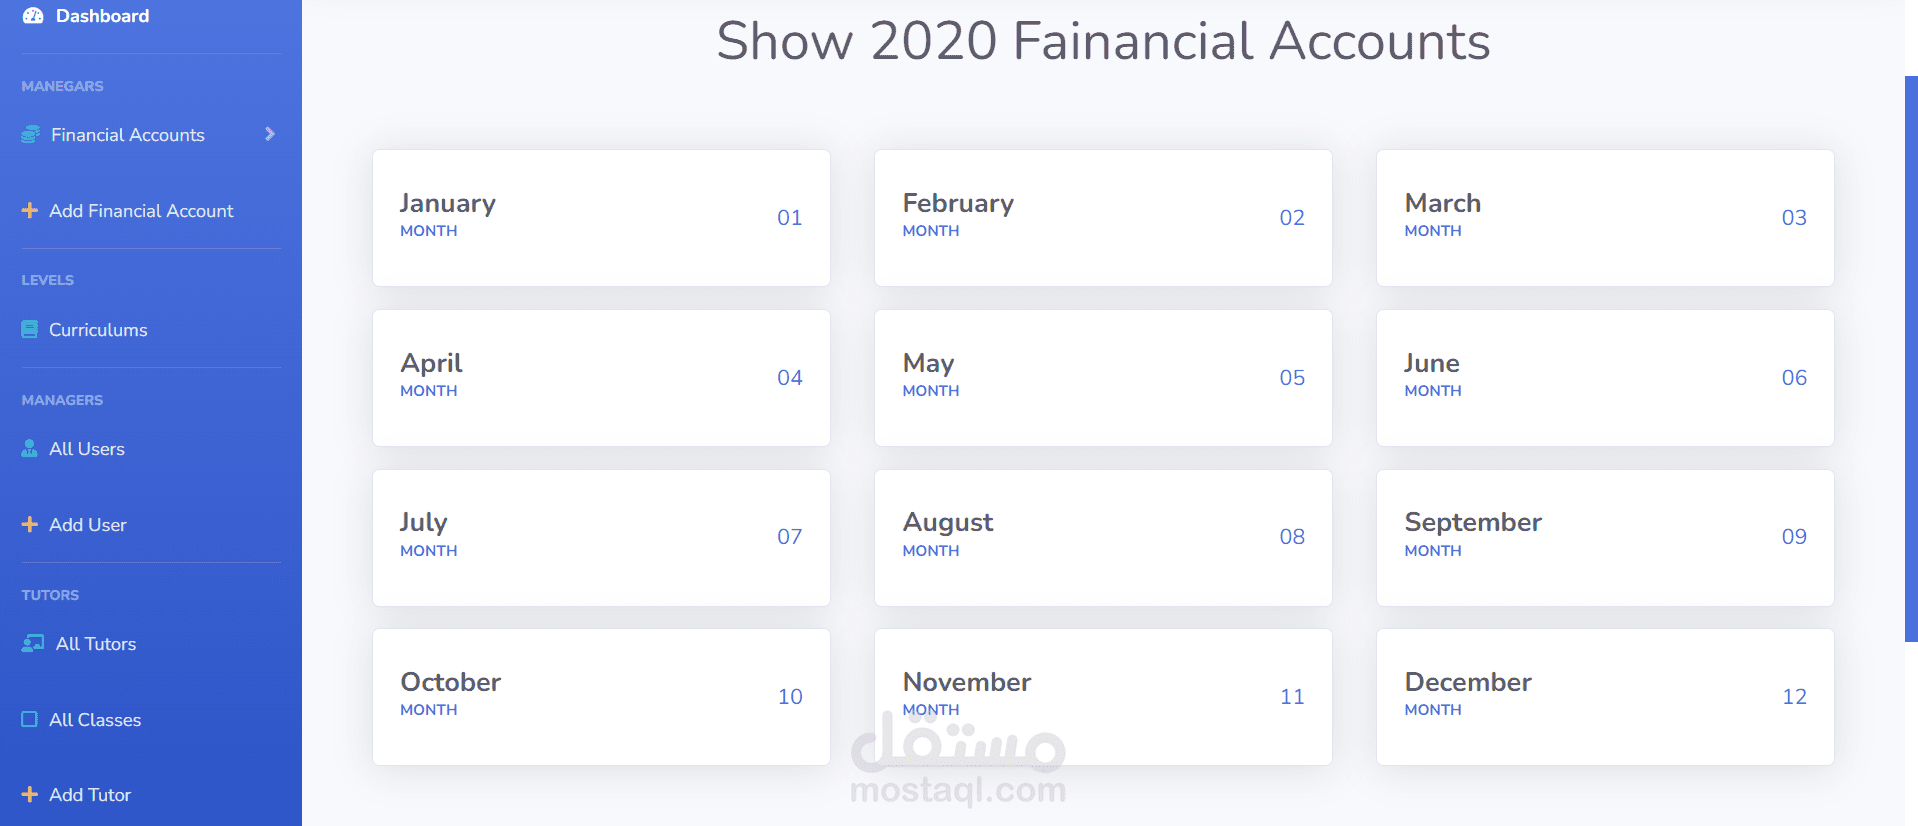1918x826 pixels.
Task: Select the February month card
Action: coord(1103,218)
